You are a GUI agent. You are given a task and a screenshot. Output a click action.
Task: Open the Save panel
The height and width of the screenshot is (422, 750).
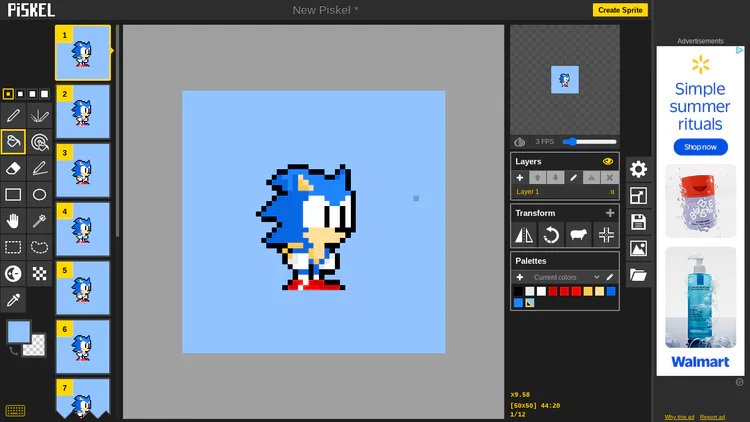coord(638,222)
